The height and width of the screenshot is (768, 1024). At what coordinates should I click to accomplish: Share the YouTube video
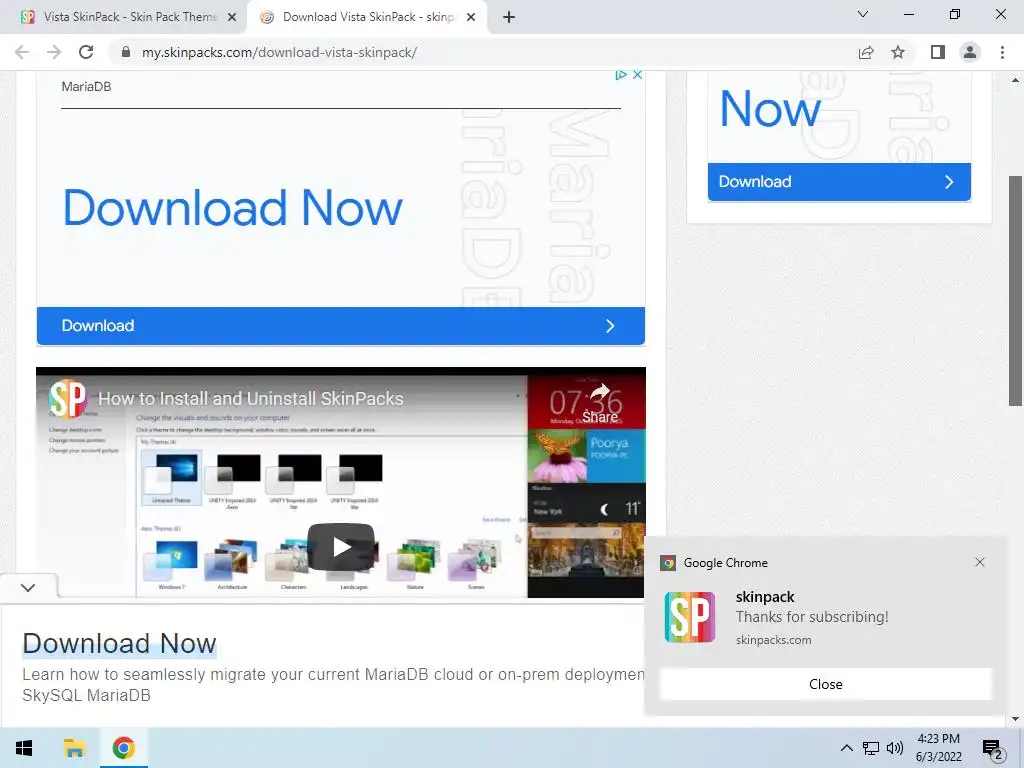[600, 405]
